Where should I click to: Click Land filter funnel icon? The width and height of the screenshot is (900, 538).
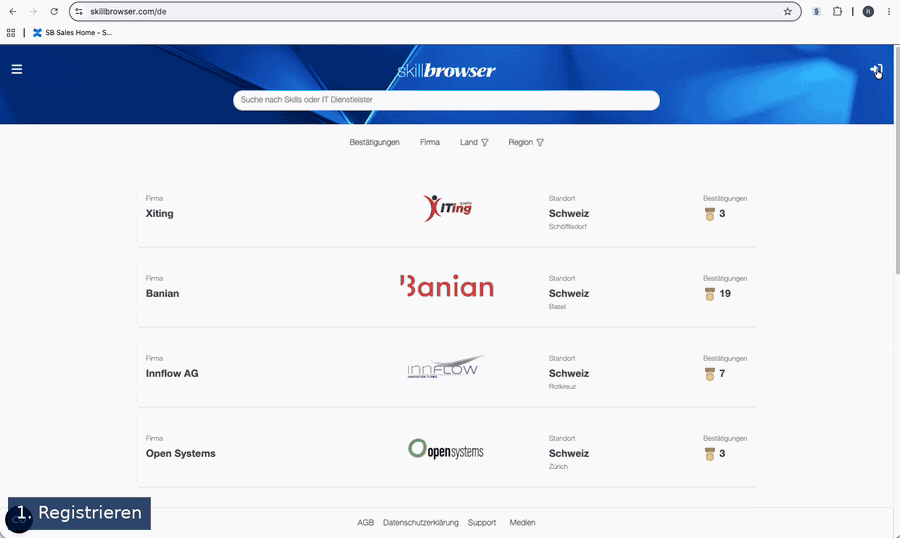coord(484,142)
